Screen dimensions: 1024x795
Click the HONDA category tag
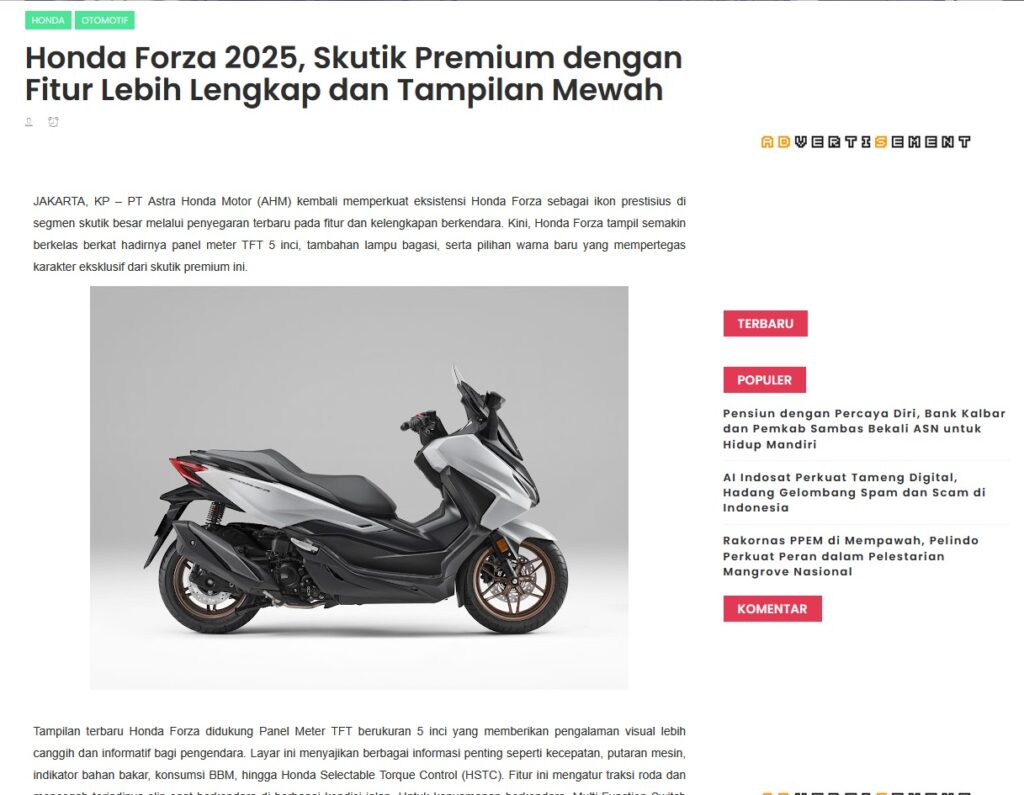(48, 20)
